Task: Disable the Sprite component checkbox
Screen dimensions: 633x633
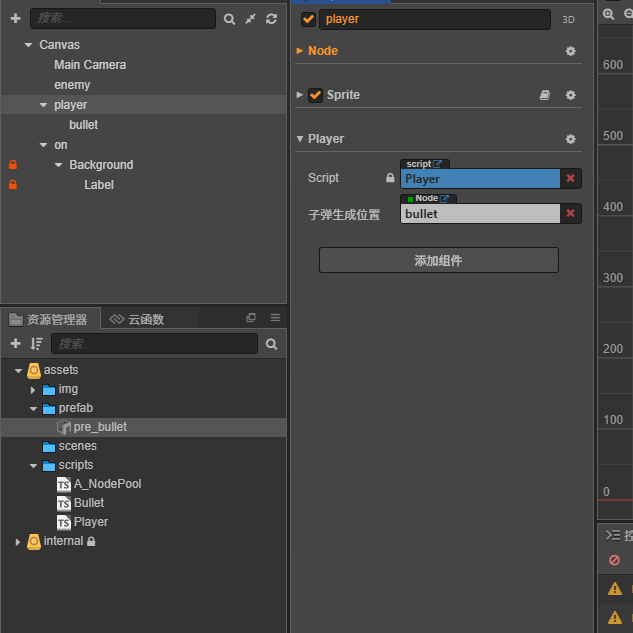Action: (316, 95)
